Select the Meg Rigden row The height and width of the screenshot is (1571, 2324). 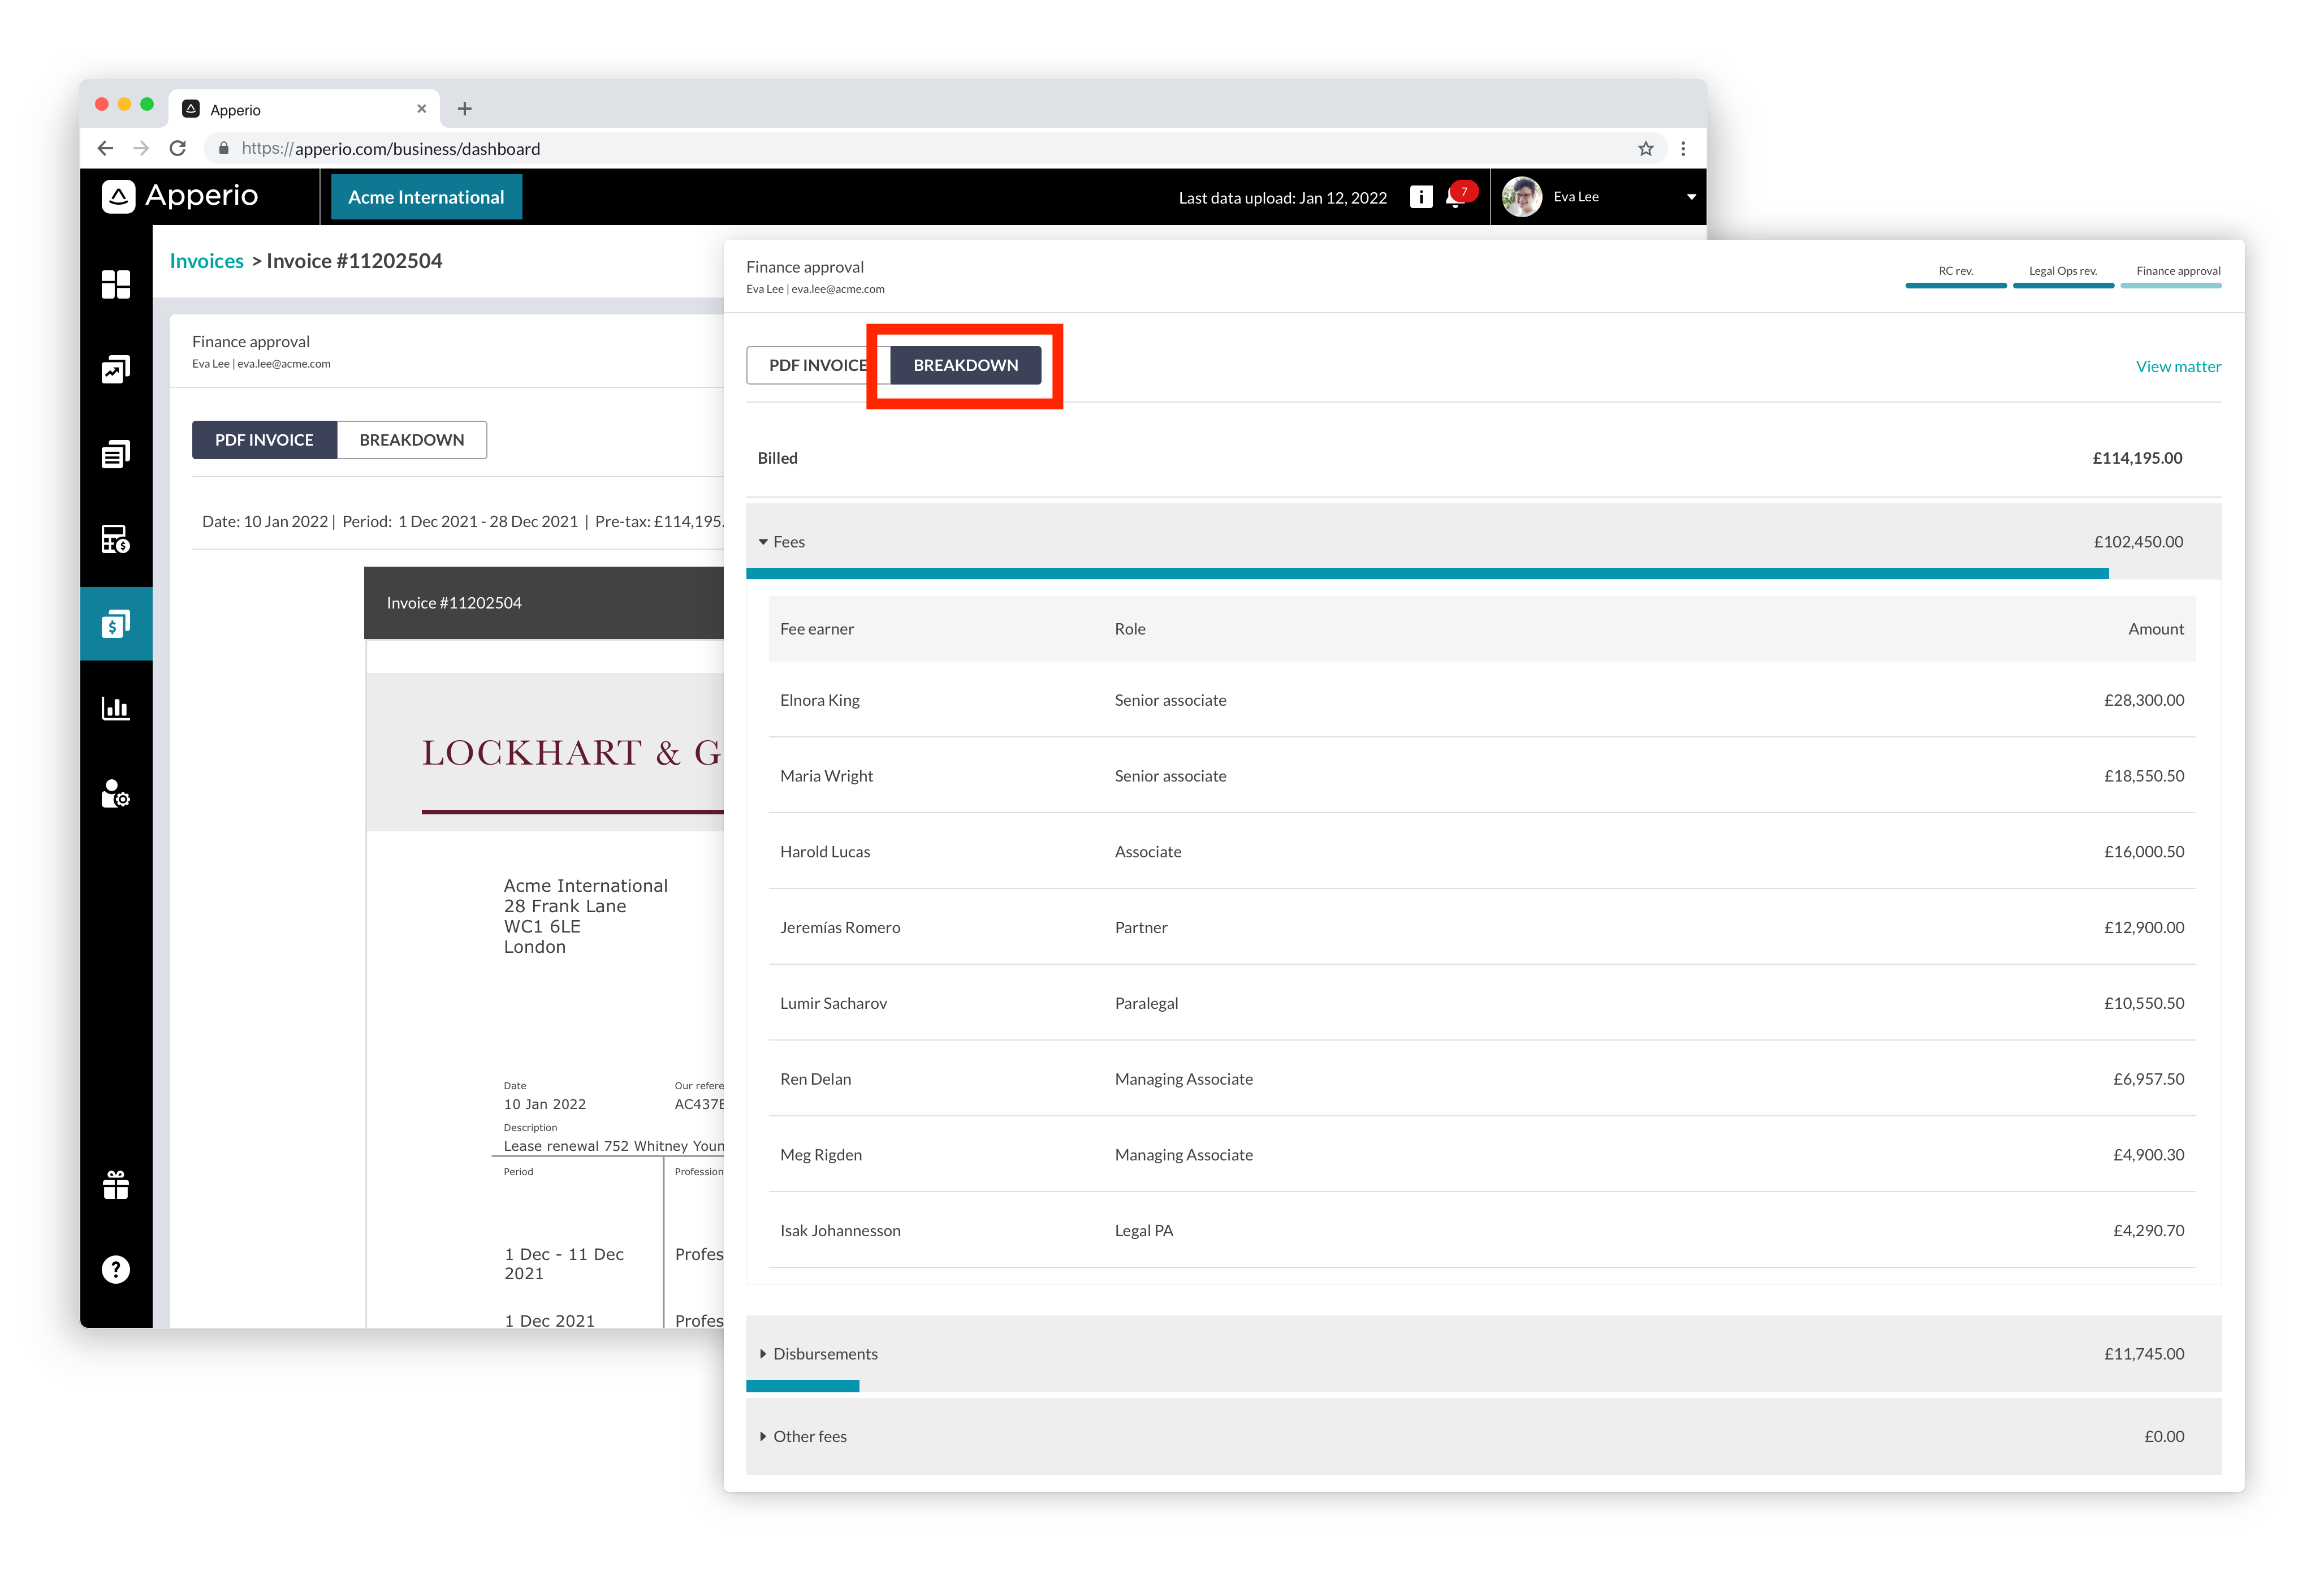click(1481, 1155)
